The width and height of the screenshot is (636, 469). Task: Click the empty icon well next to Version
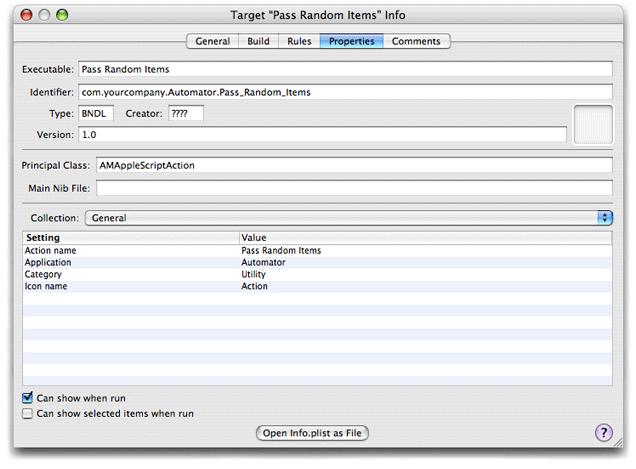click(591, 124)
